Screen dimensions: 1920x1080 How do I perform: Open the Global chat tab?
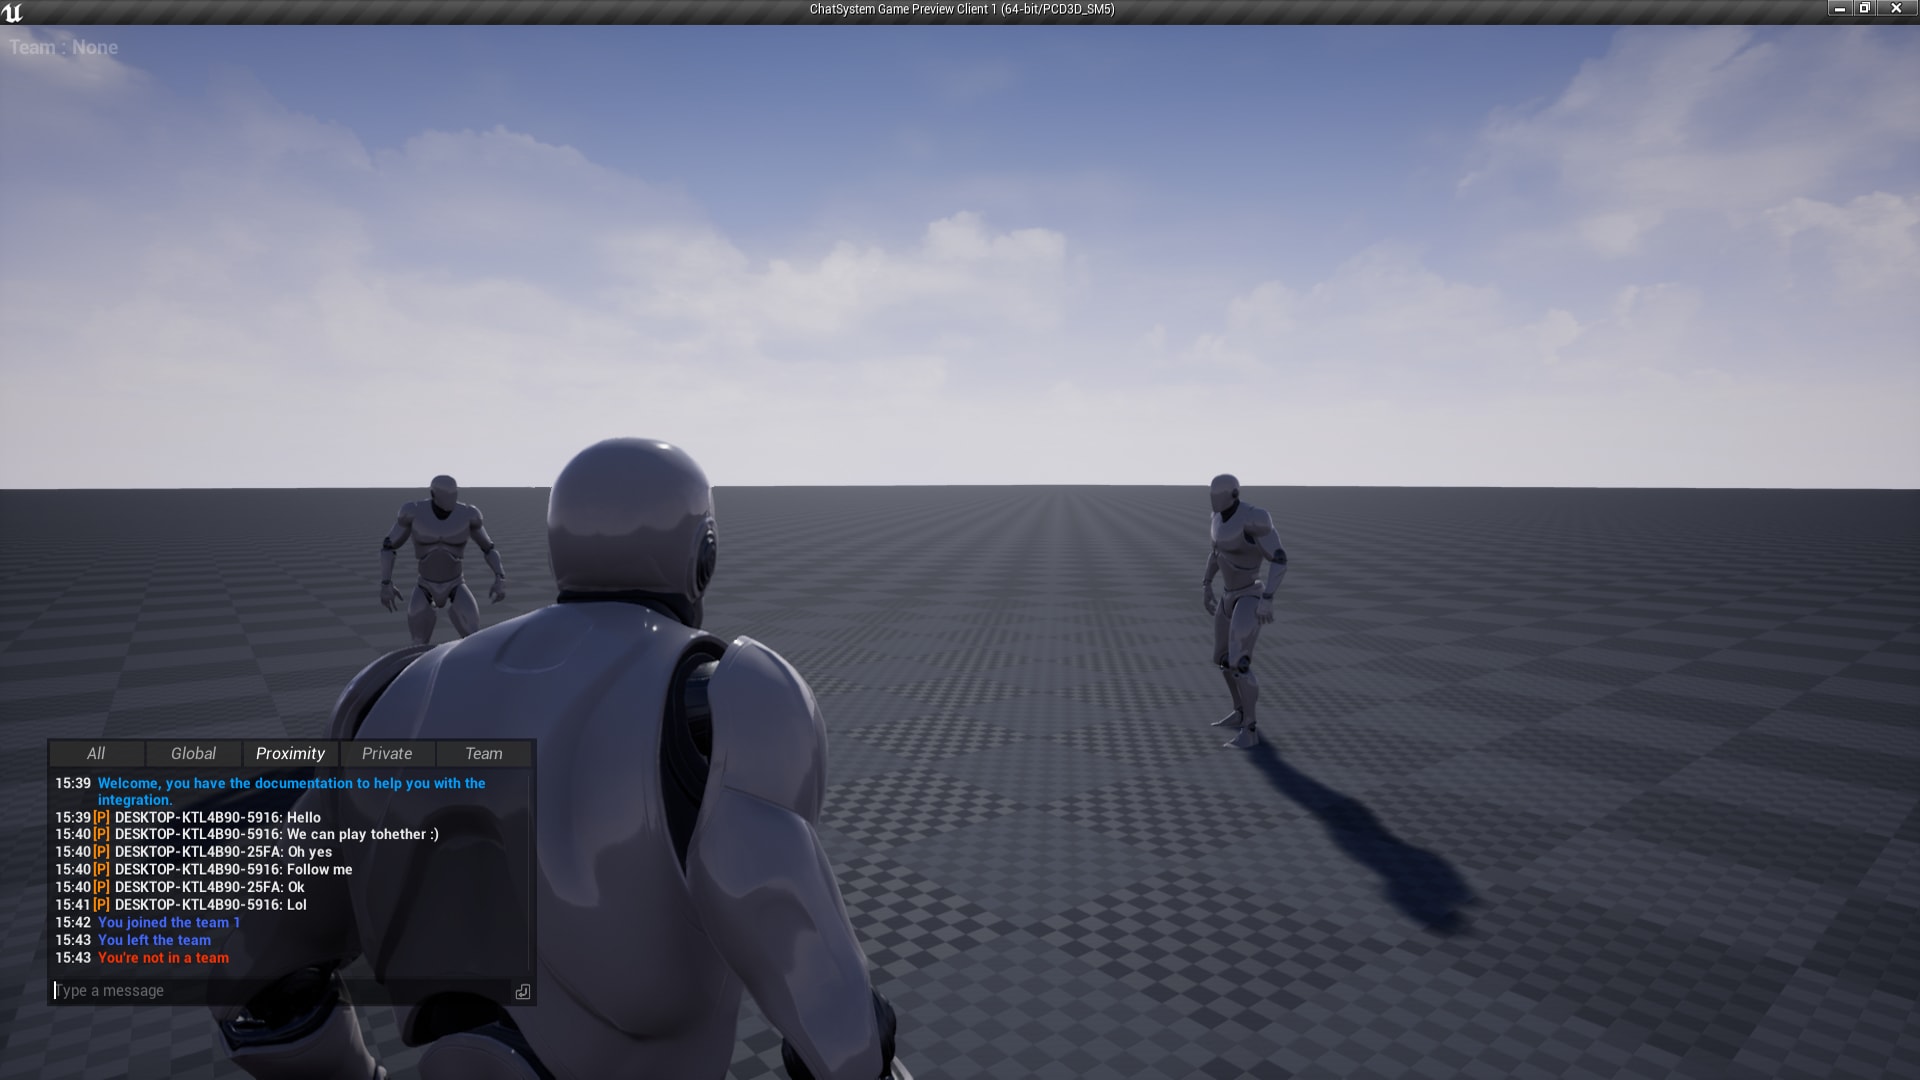[x=193, y=753]
